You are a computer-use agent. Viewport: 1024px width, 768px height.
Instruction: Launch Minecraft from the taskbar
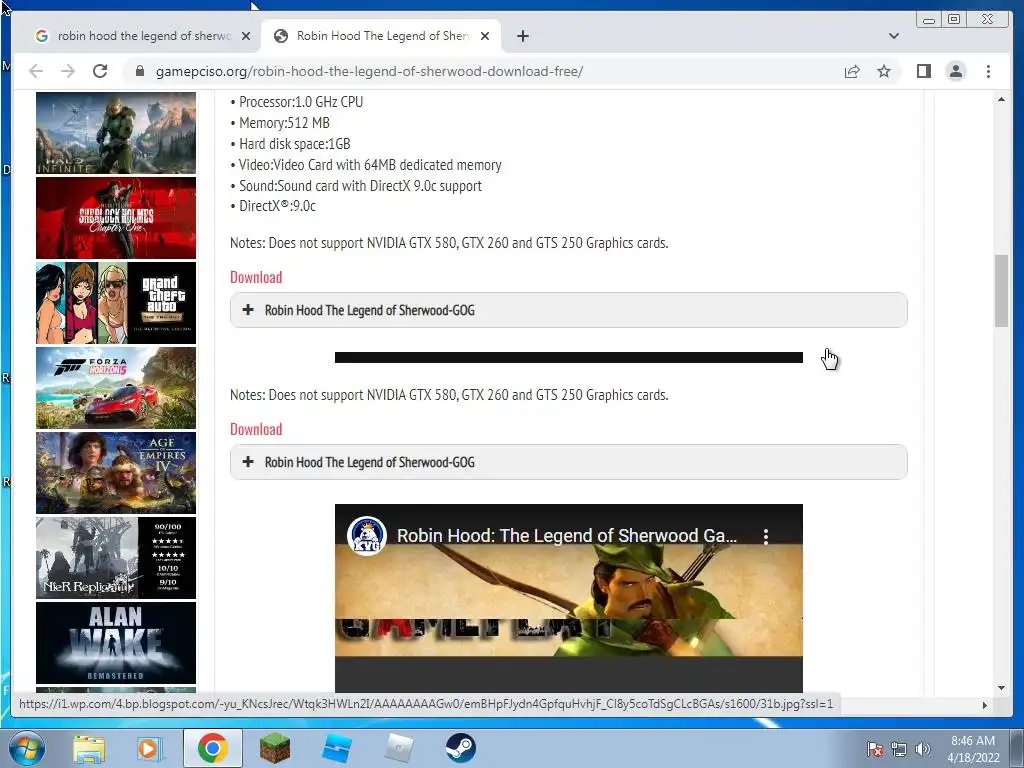tap(274, 748)
